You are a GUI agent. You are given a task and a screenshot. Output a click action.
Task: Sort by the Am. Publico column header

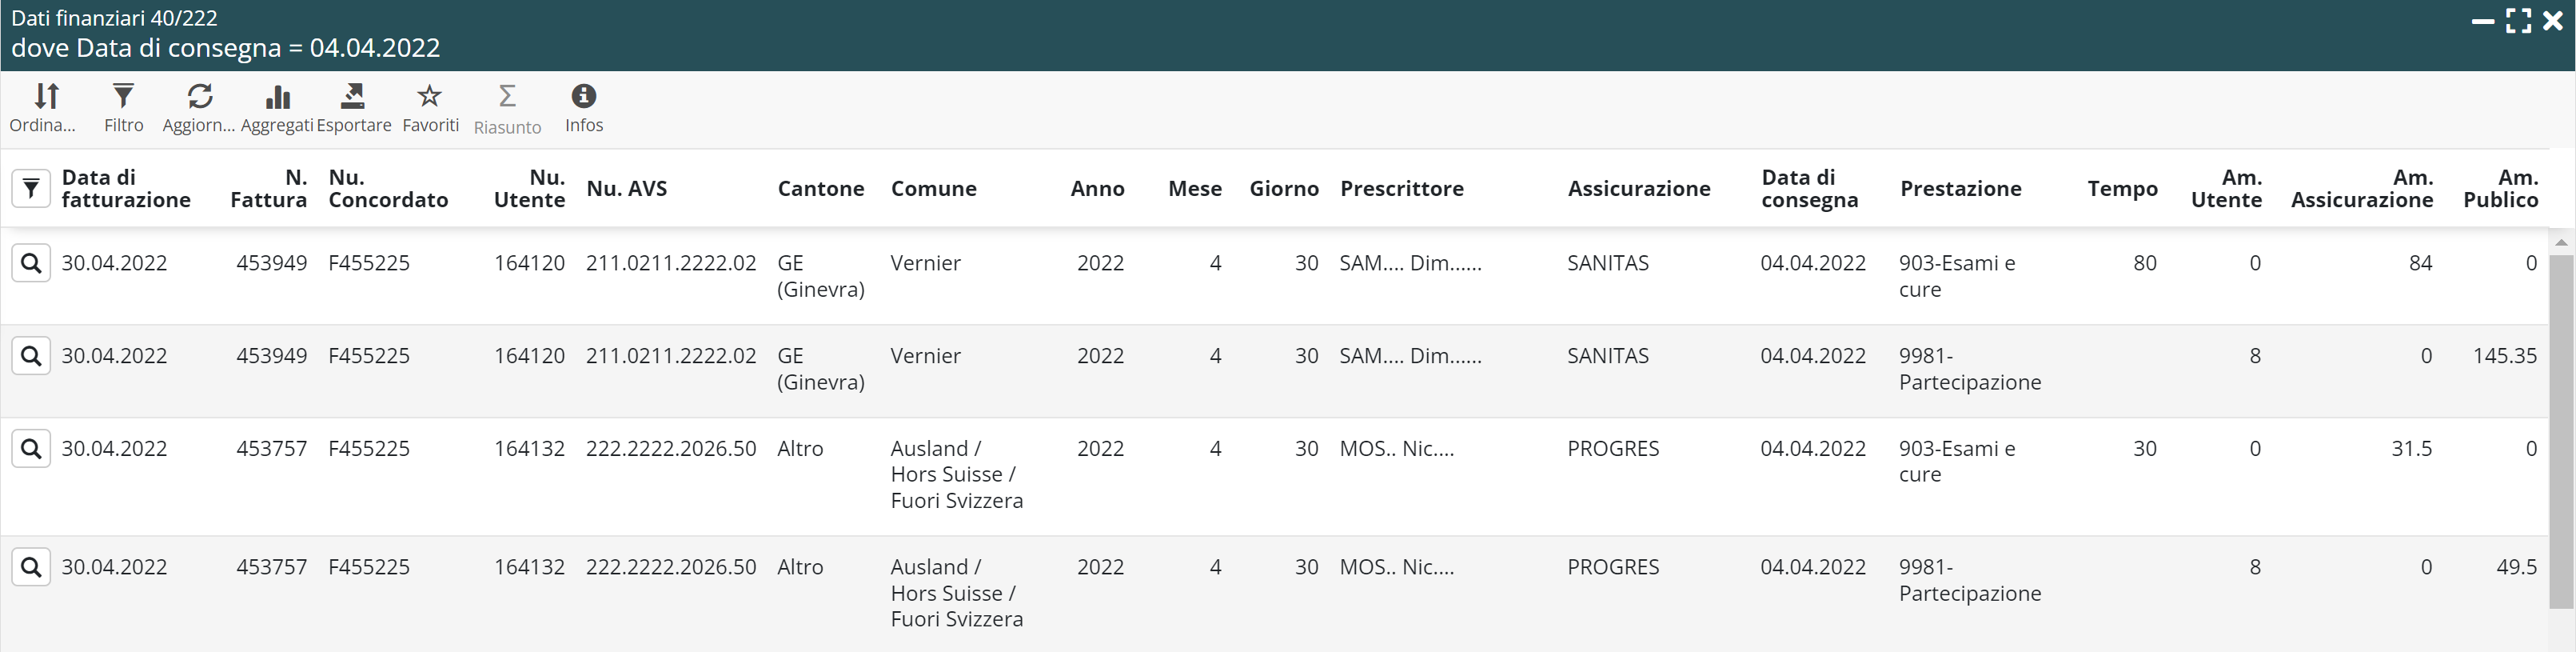[x=2500, y=188]
